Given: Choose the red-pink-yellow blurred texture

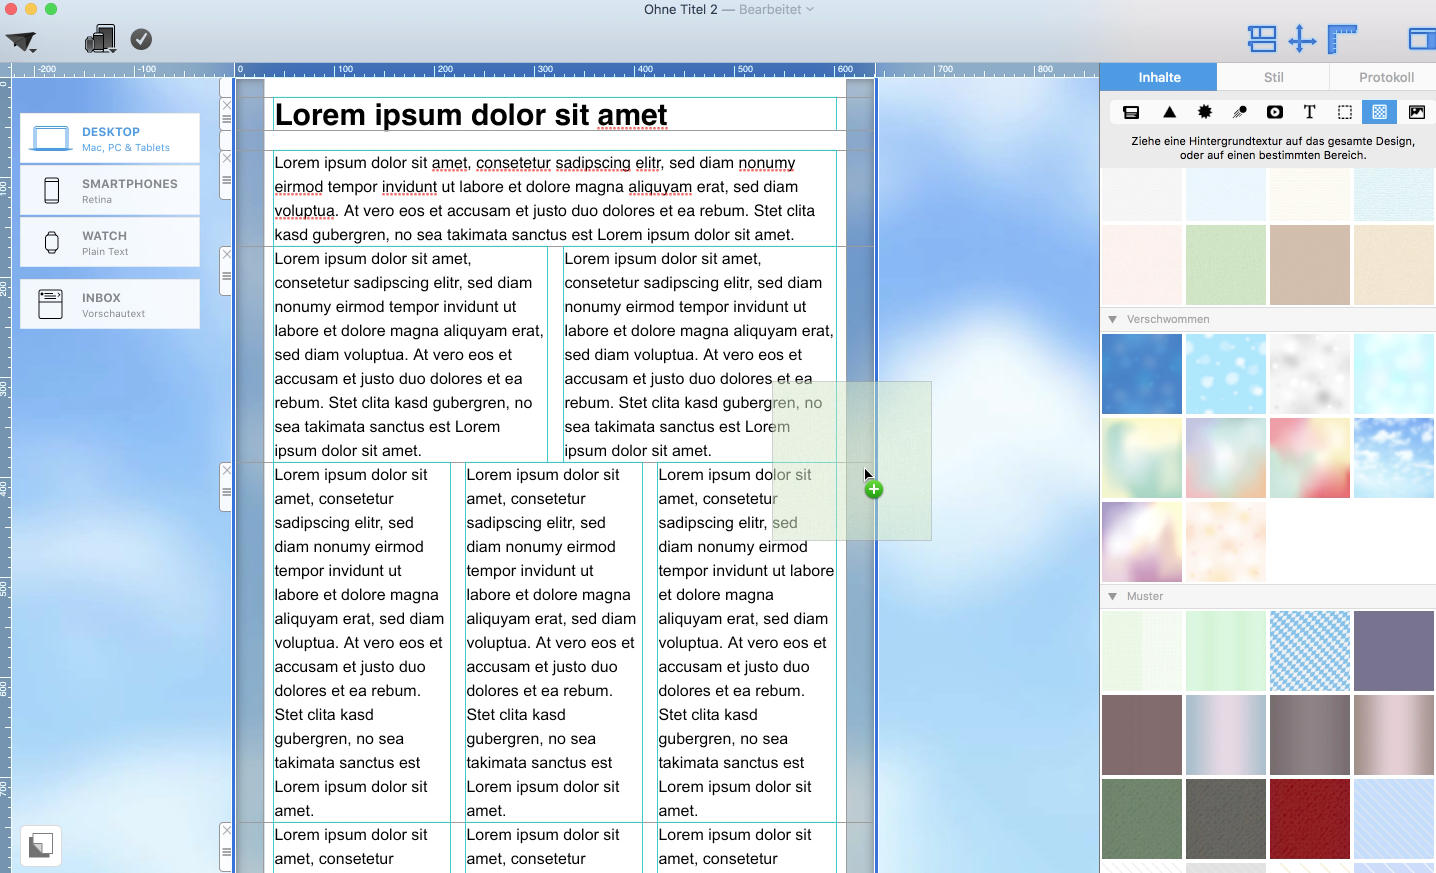Looking at the screenshot, I should pos(1310,458).
